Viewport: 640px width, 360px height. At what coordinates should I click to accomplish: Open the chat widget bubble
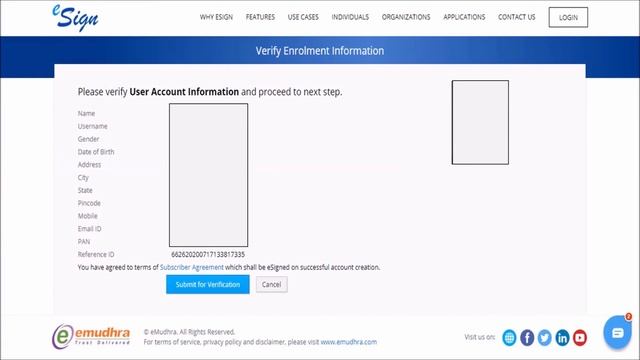pos(618,333)
